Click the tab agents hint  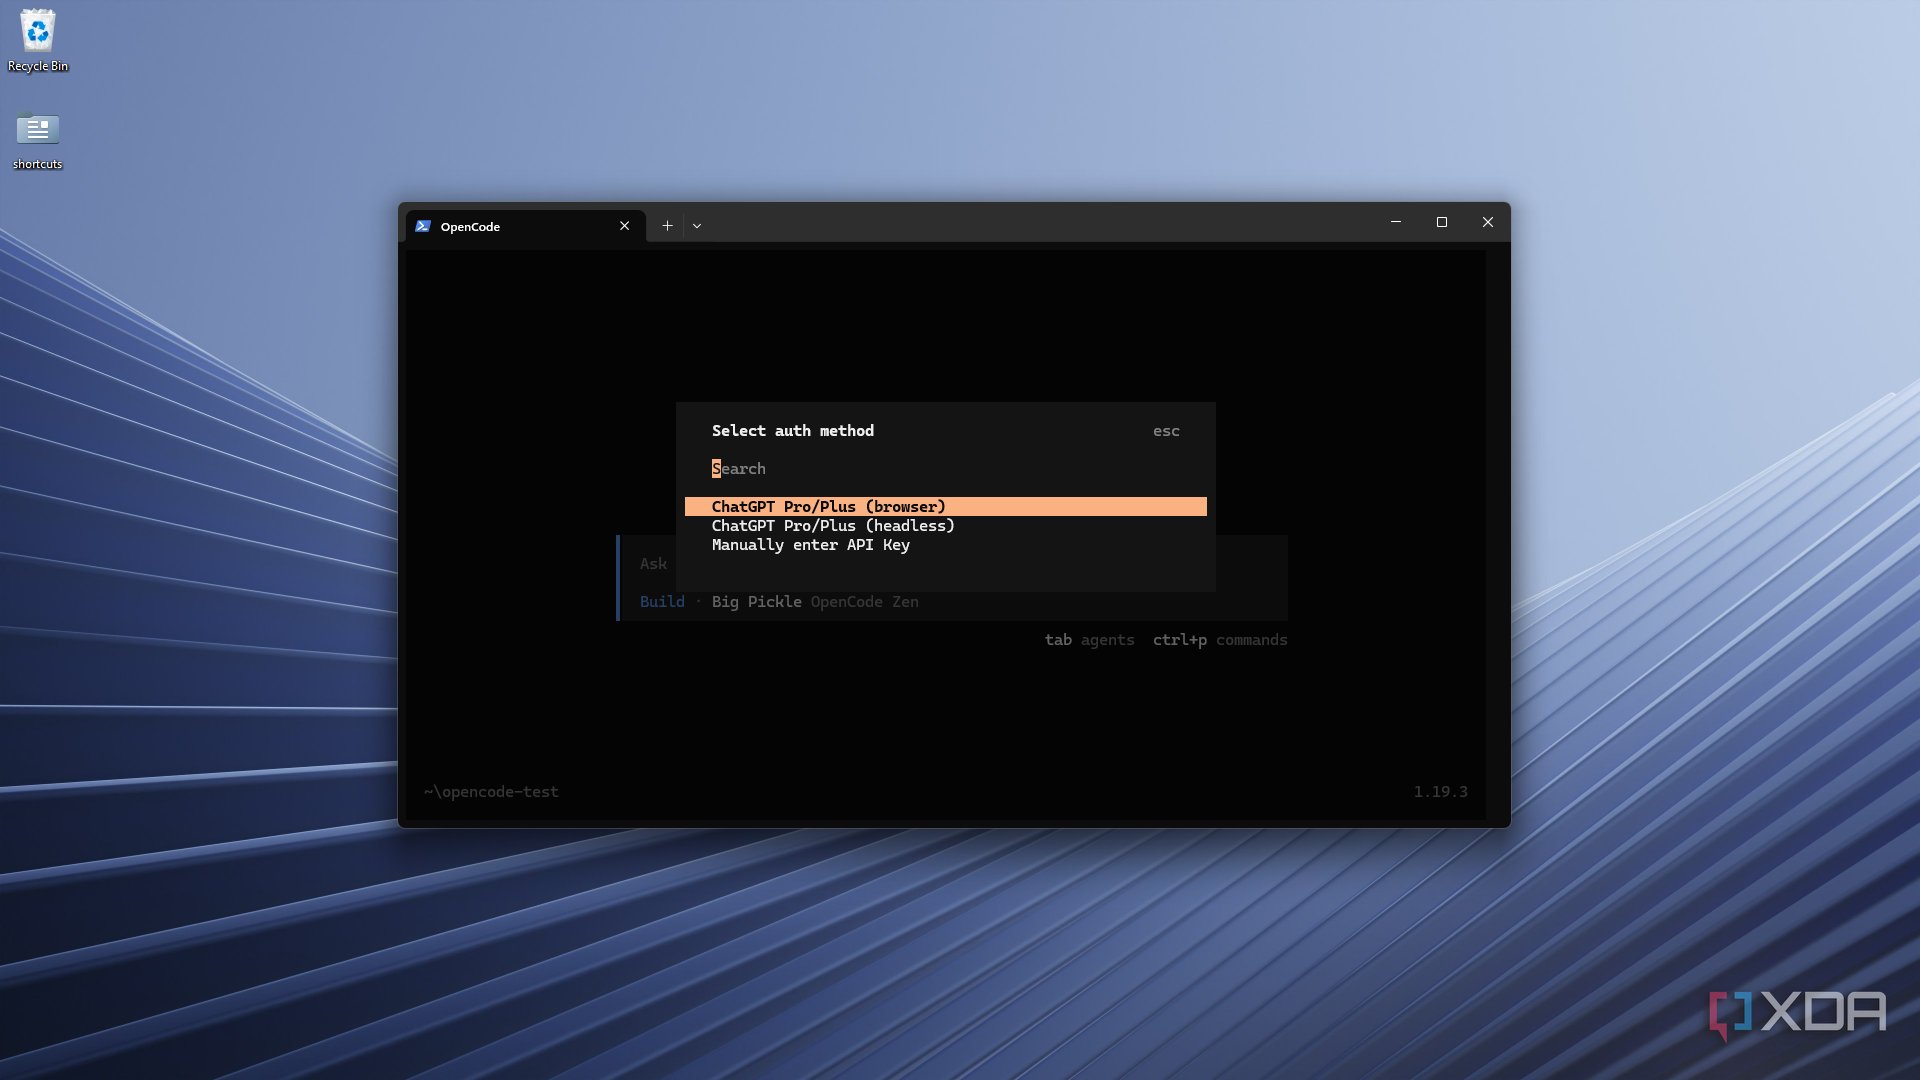coord(1089,640)
